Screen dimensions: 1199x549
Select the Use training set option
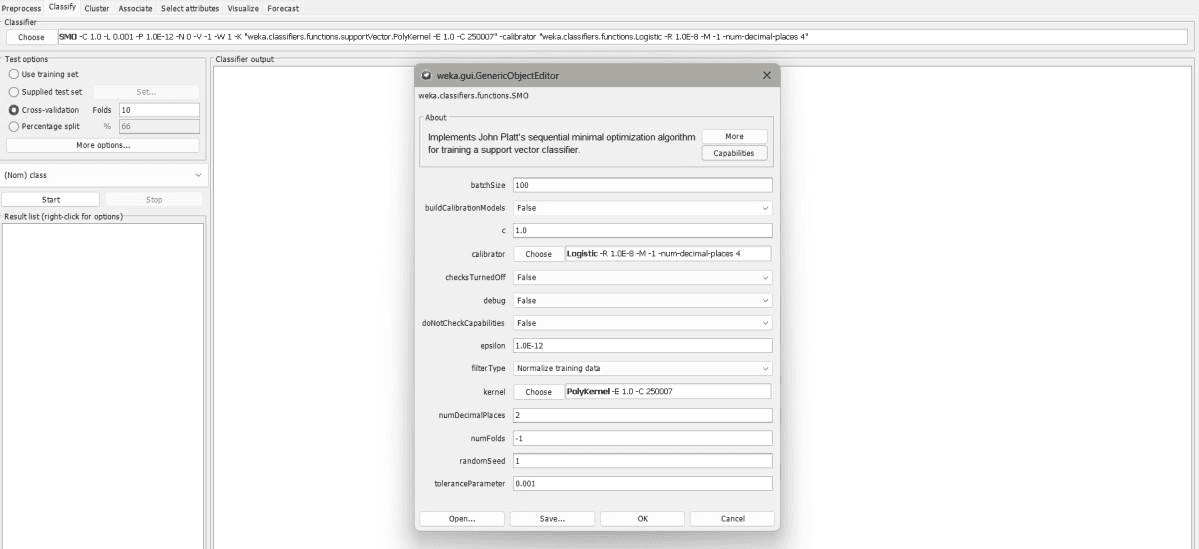43,74
